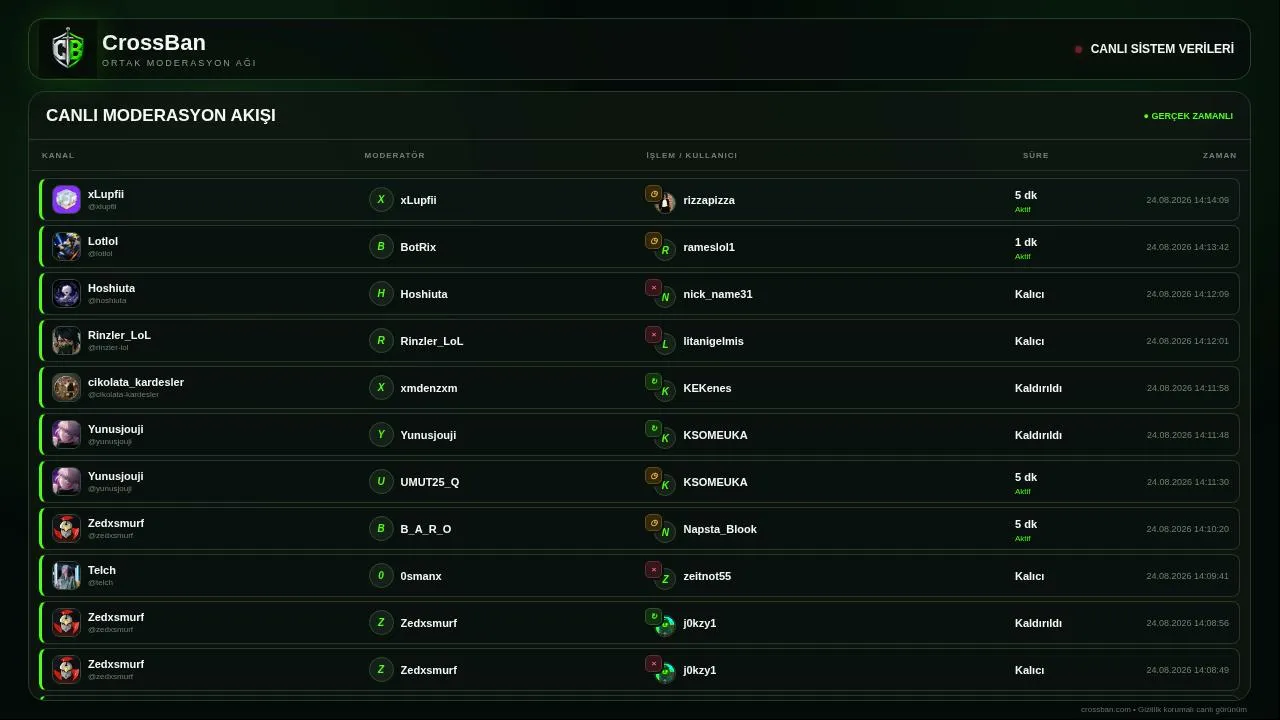The image size is (1280, 720).
Task: Open crossban.com footer link
Action: click(1105, 709)
